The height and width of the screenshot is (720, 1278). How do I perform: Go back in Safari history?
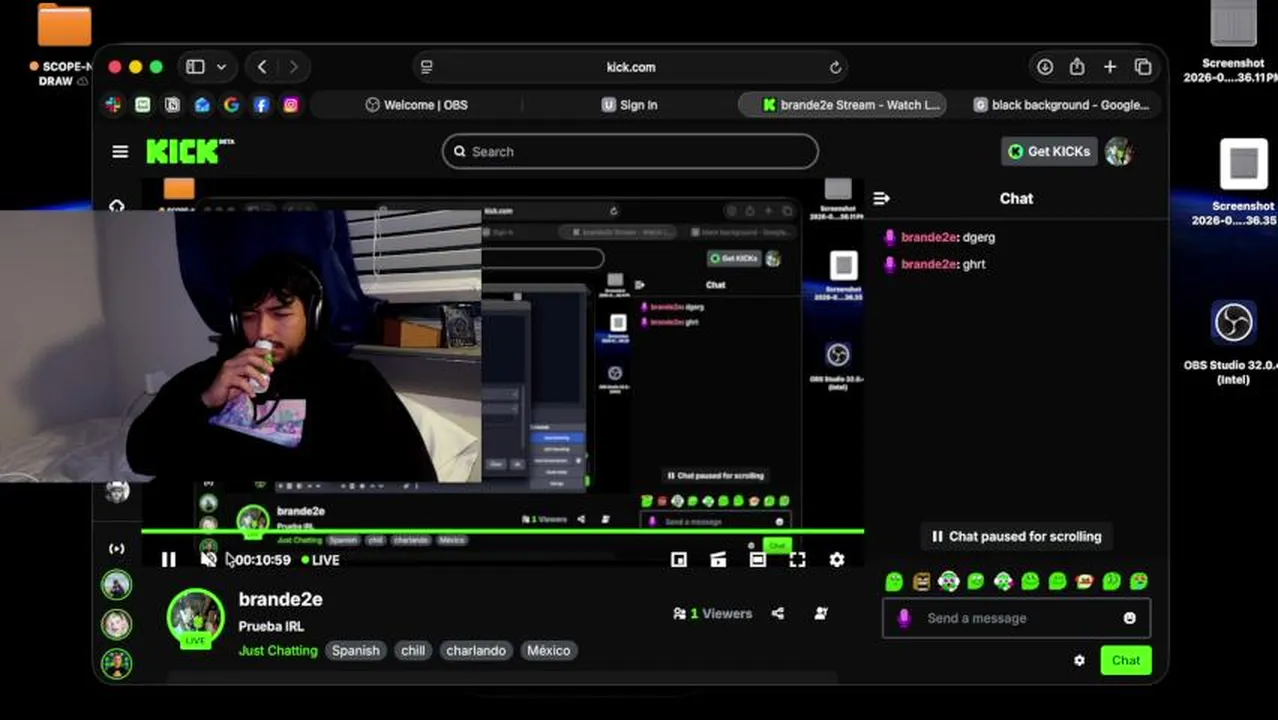pos(262,67)
